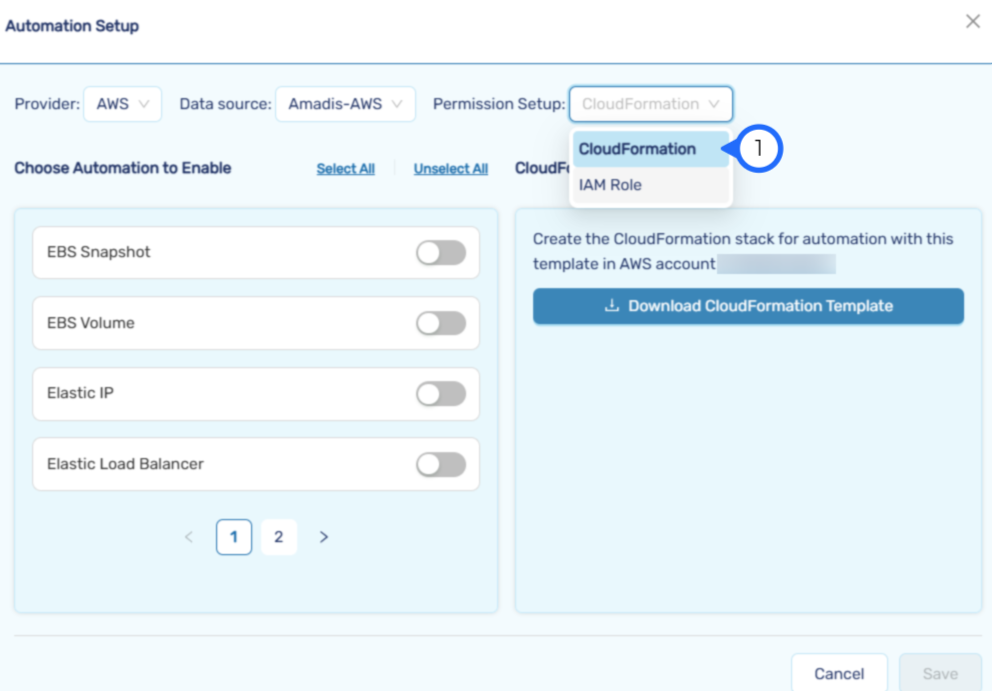Select CloudFormation from the dropdown list

click(x=638, y=149)
